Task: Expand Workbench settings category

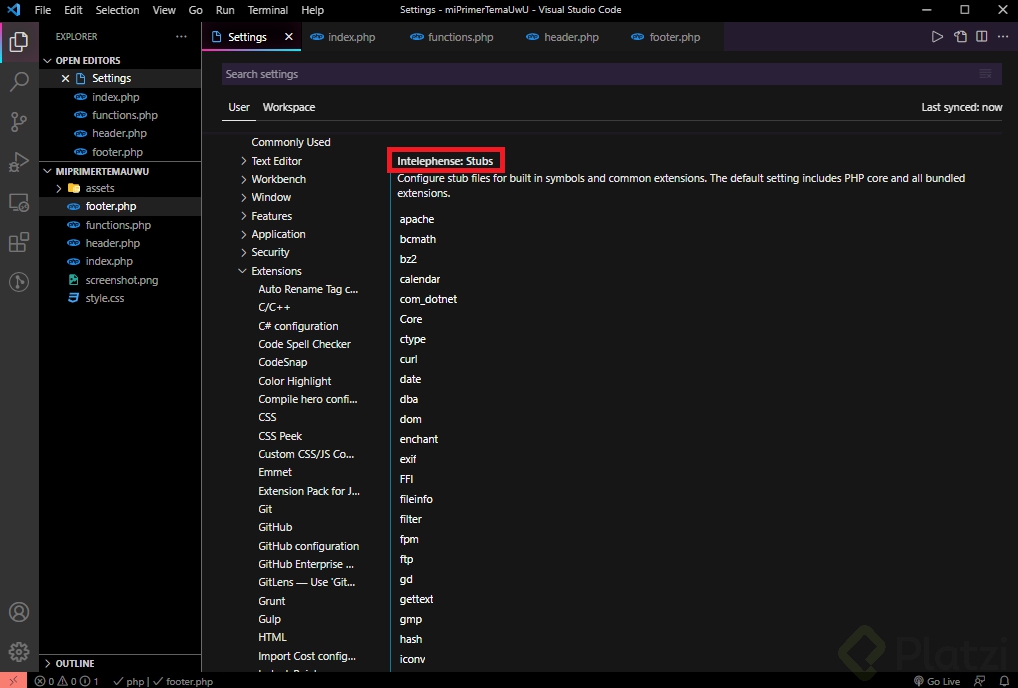Action: coord(243,179)
